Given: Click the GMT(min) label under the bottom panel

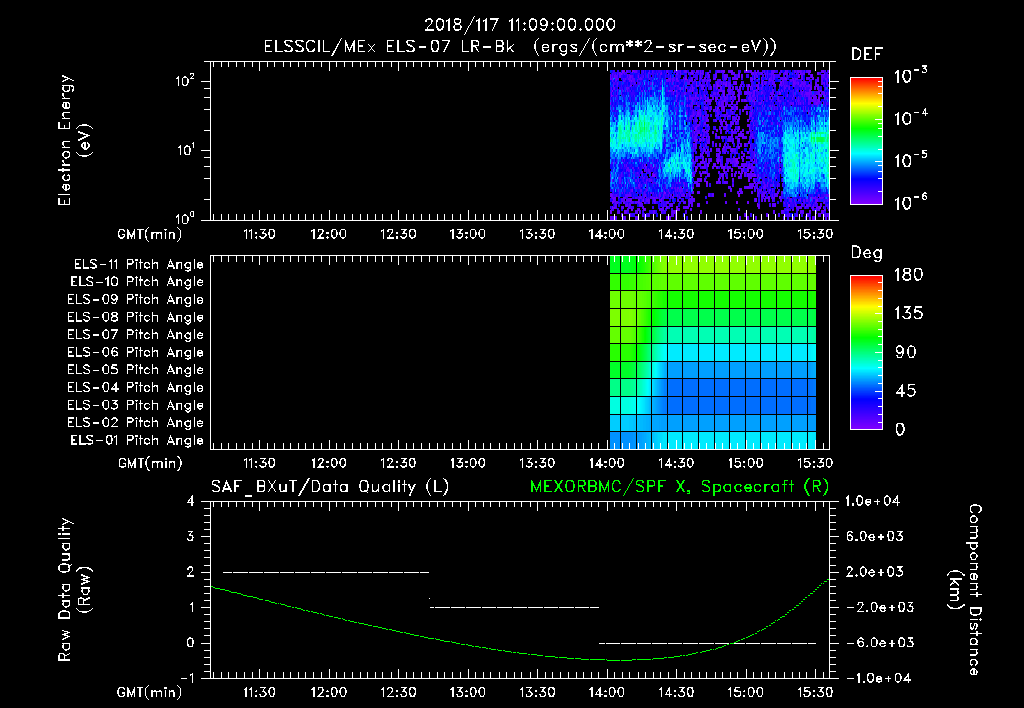Looking at the screenshot, I should pyautogui.click(x=150, y=692).
